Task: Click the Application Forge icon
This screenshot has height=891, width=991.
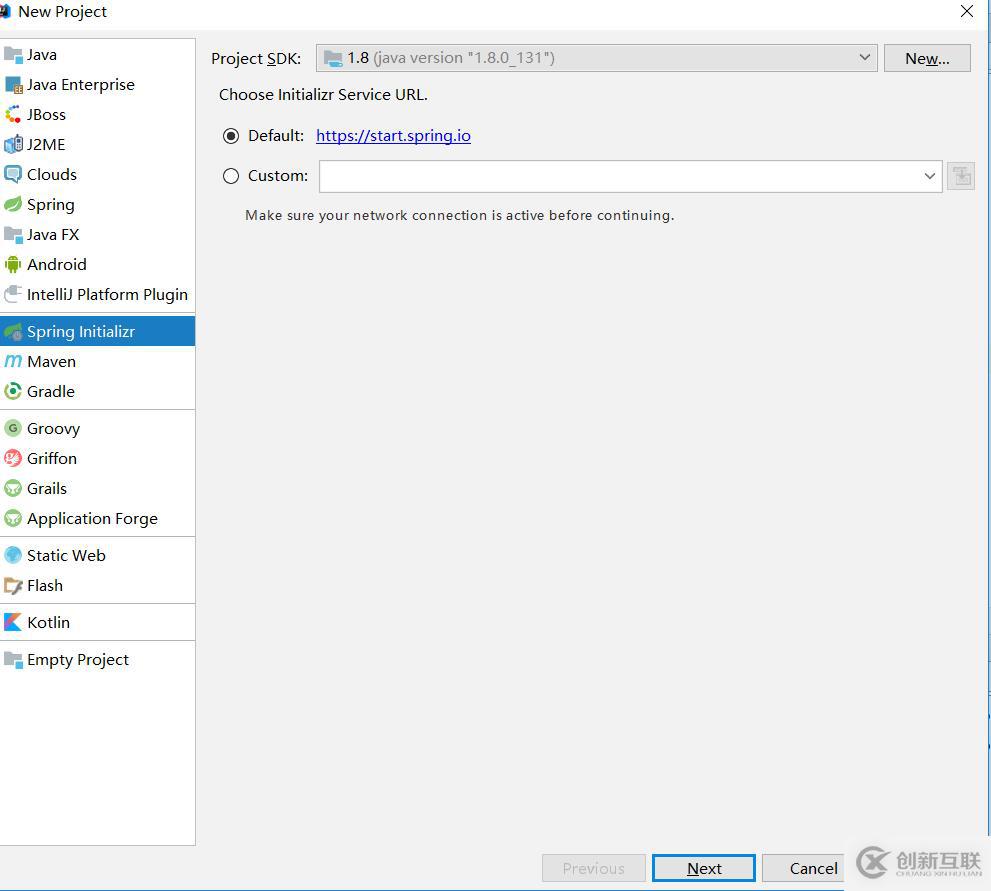Action: pyautogui.click(x=13, y=519)
